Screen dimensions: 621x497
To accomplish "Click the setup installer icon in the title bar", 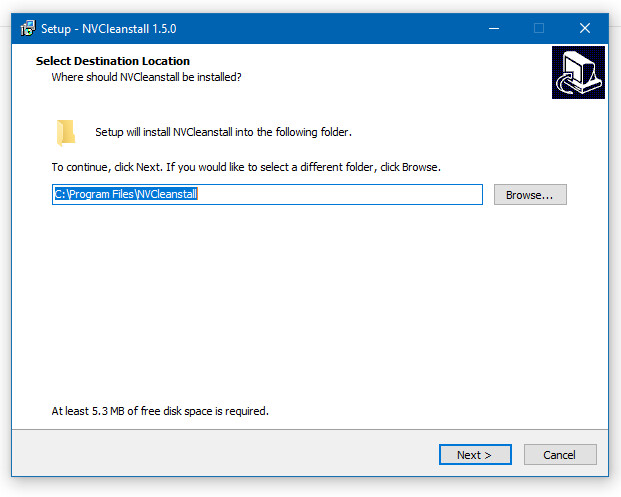I will pyautogui.click(x=28, y=28).
